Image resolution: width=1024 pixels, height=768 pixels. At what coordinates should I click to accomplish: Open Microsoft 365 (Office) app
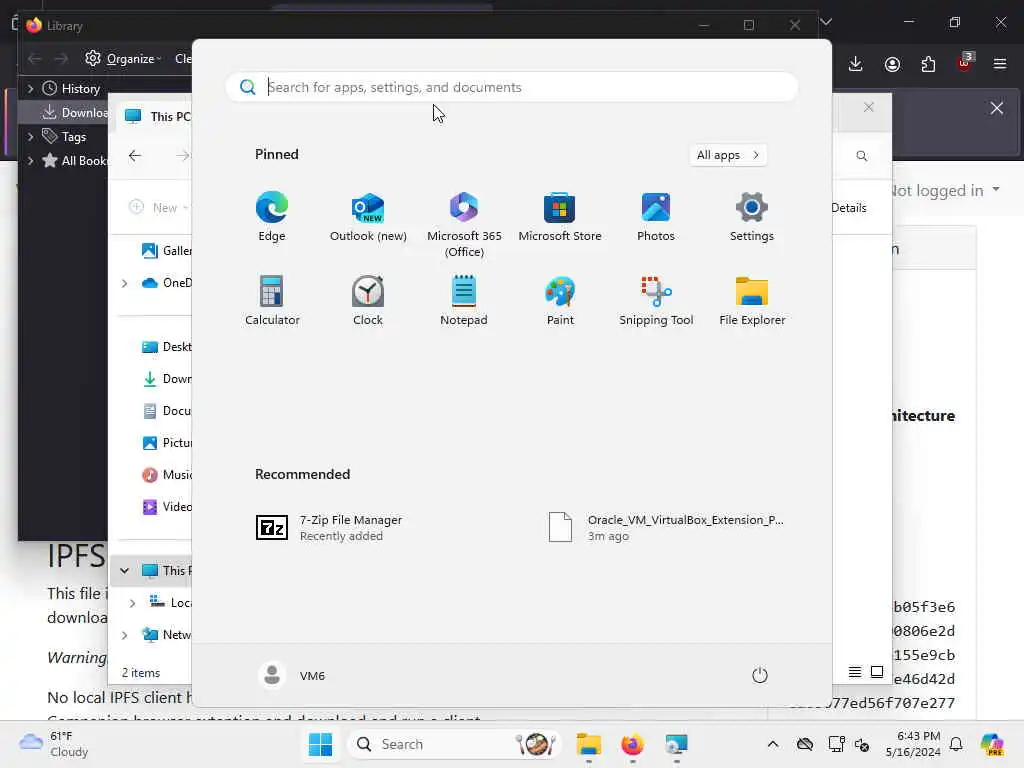click(464, 225)
